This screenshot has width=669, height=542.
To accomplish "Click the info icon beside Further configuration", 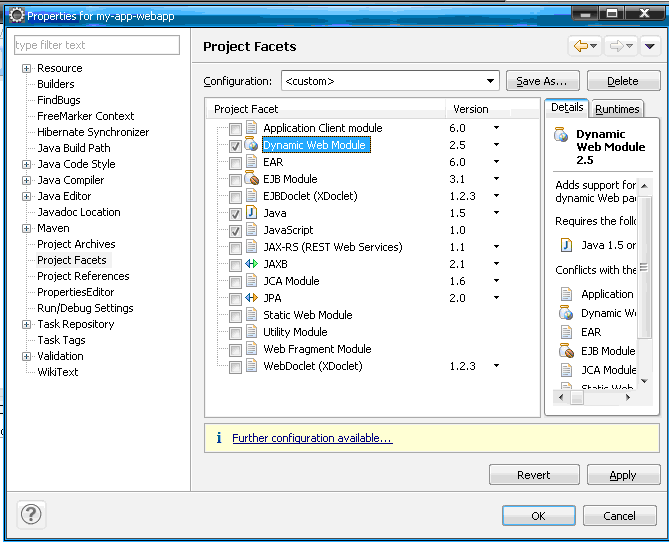I will [219, 437].
